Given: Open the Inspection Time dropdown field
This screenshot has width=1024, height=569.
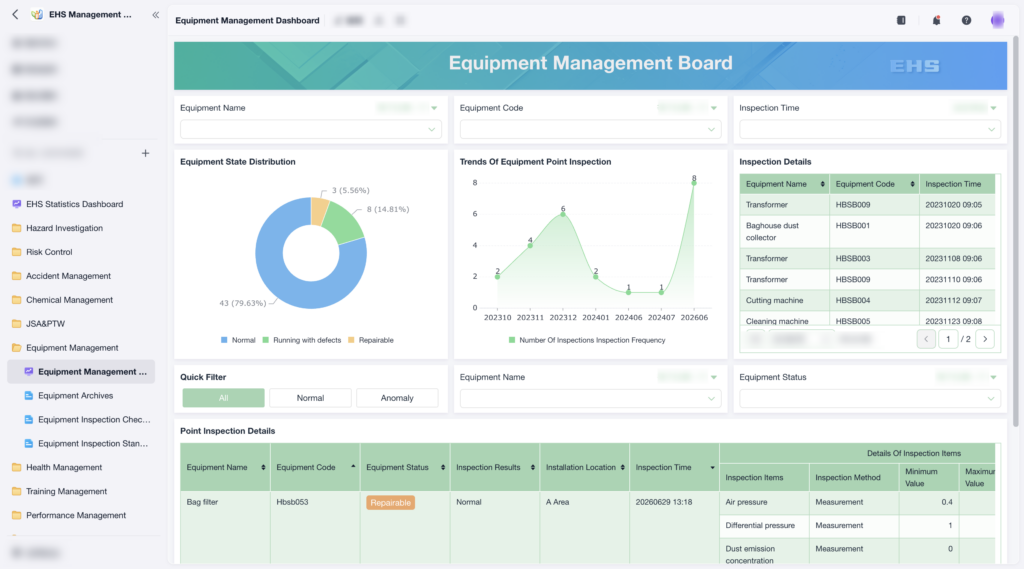Looking at the screenshot, I should click(870, 129).
